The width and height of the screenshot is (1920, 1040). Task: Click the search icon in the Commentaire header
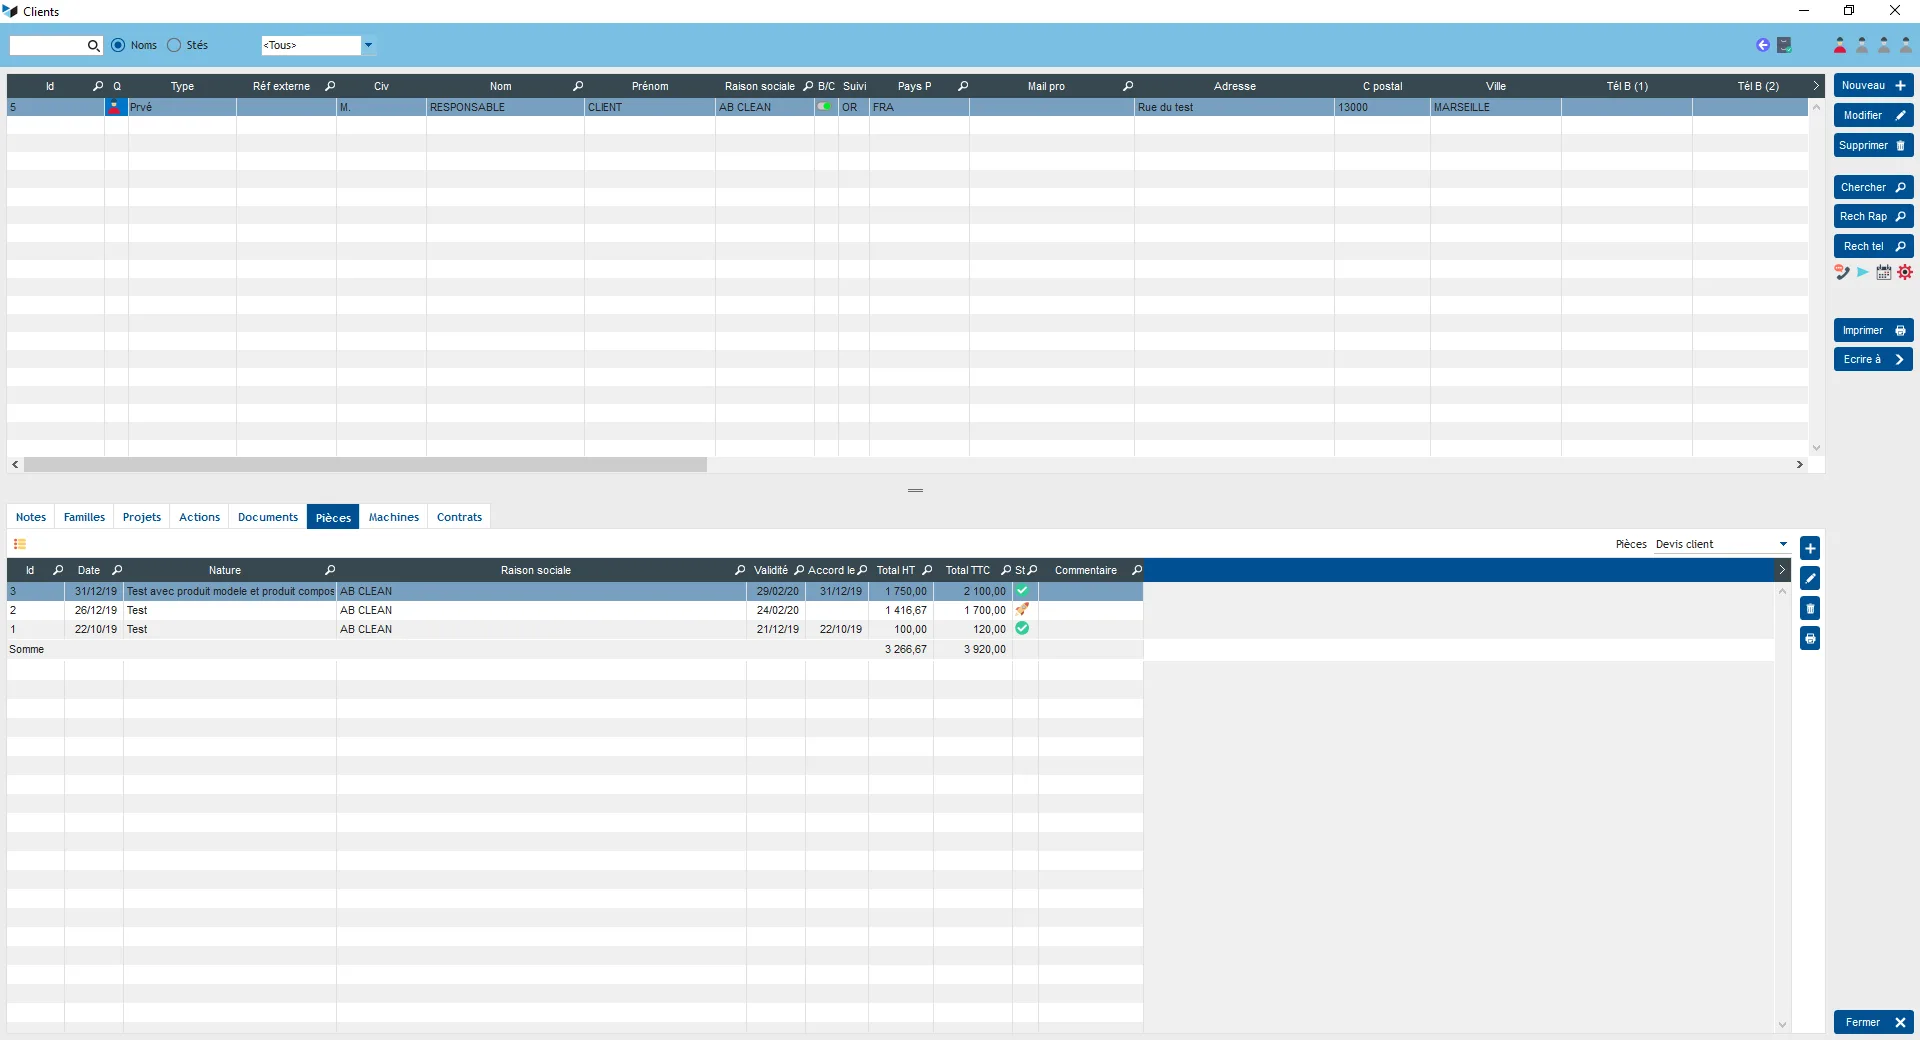pyautogui.click(x=1136, y=570)
